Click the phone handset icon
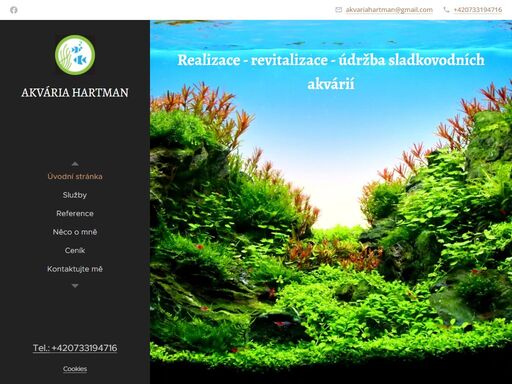This screenshot has width=512, height=384. (446, 10)
